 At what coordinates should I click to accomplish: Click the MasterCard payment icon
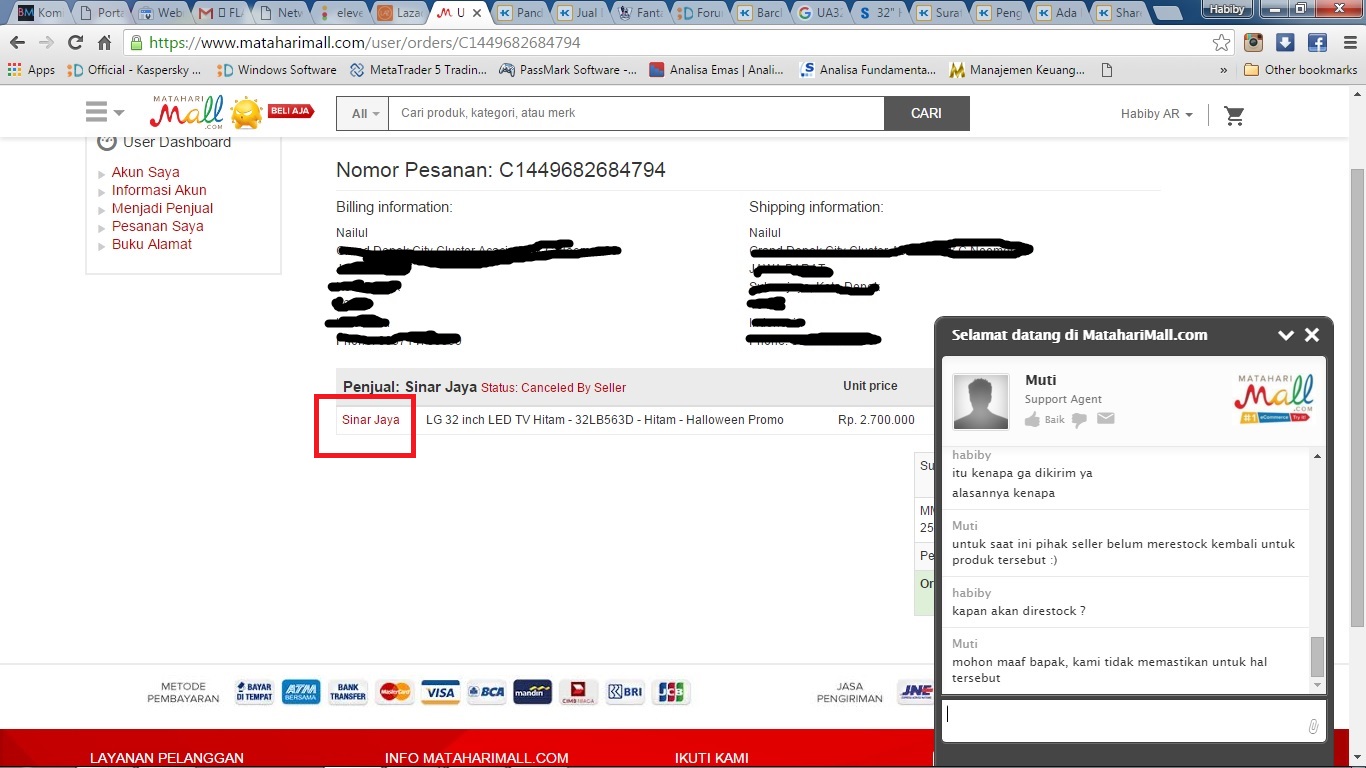(395, 692)
